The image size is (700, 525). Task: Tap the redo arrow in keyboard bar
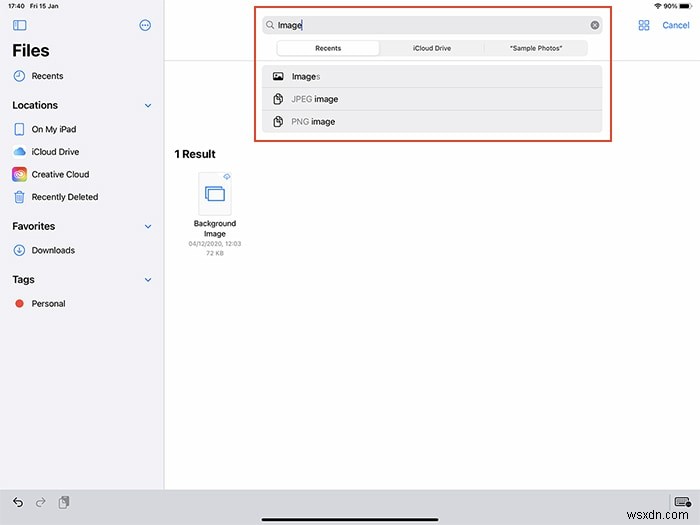(x=41, y=503)
